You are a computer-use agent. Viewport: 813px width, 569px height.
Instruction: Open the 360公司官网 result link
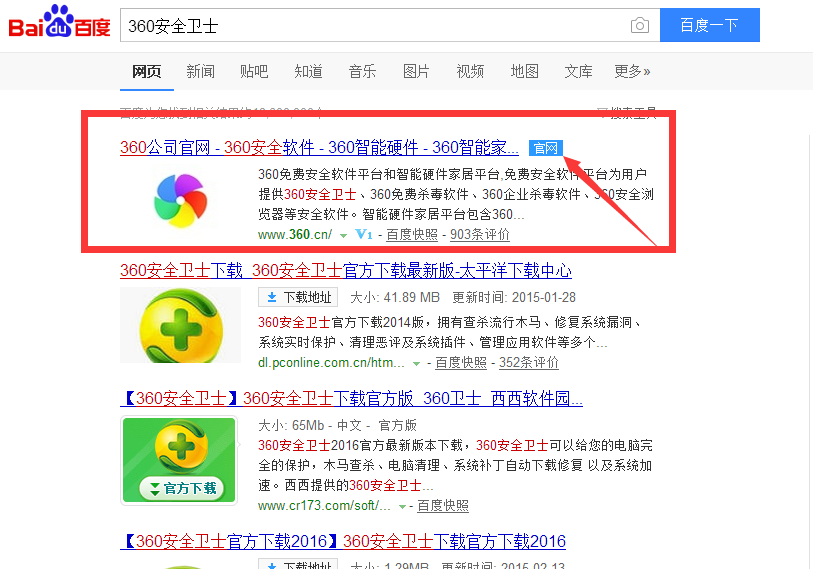point(319,148)
